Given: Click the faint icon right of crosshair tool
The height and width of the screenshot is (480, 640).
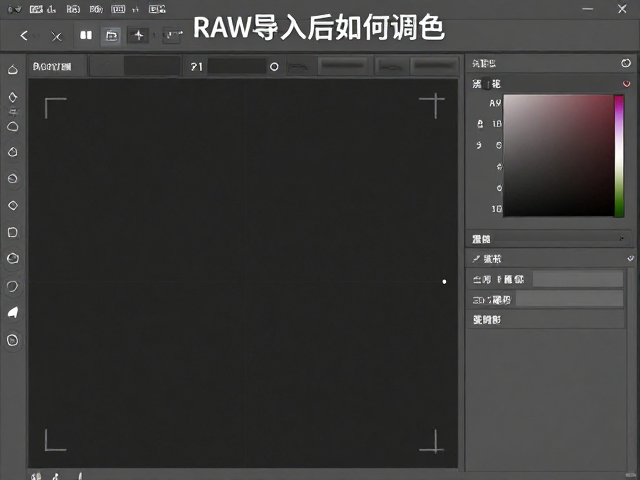Looking at the screenshot, I should tap(172, 36).
